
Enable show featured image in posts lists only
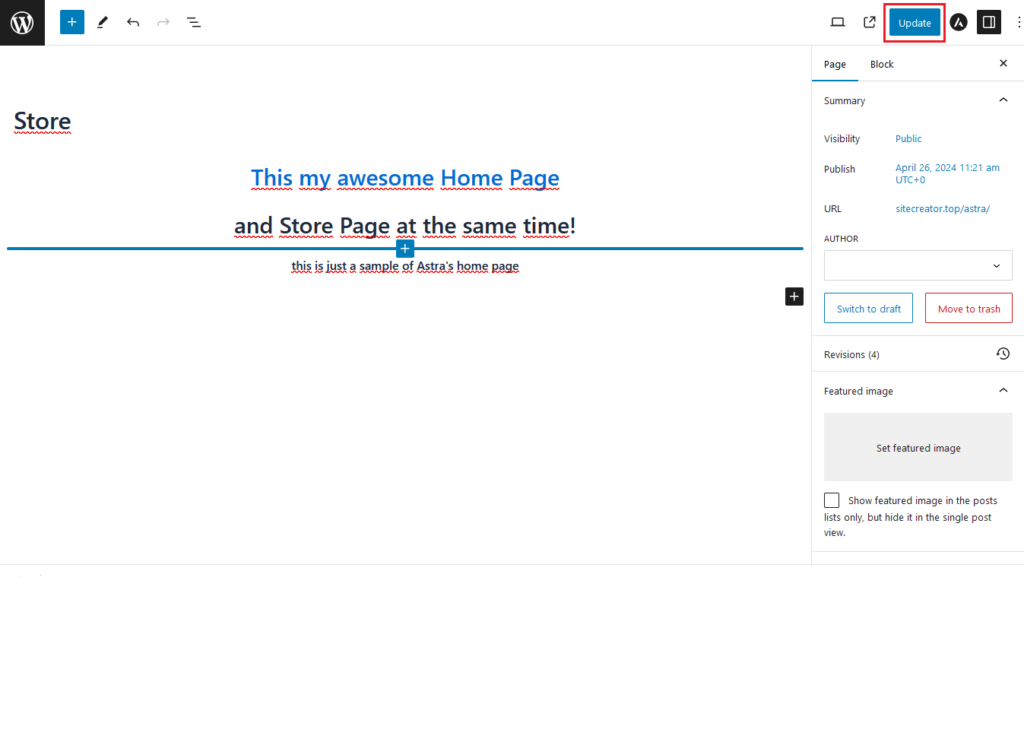(x=832, y=500)
